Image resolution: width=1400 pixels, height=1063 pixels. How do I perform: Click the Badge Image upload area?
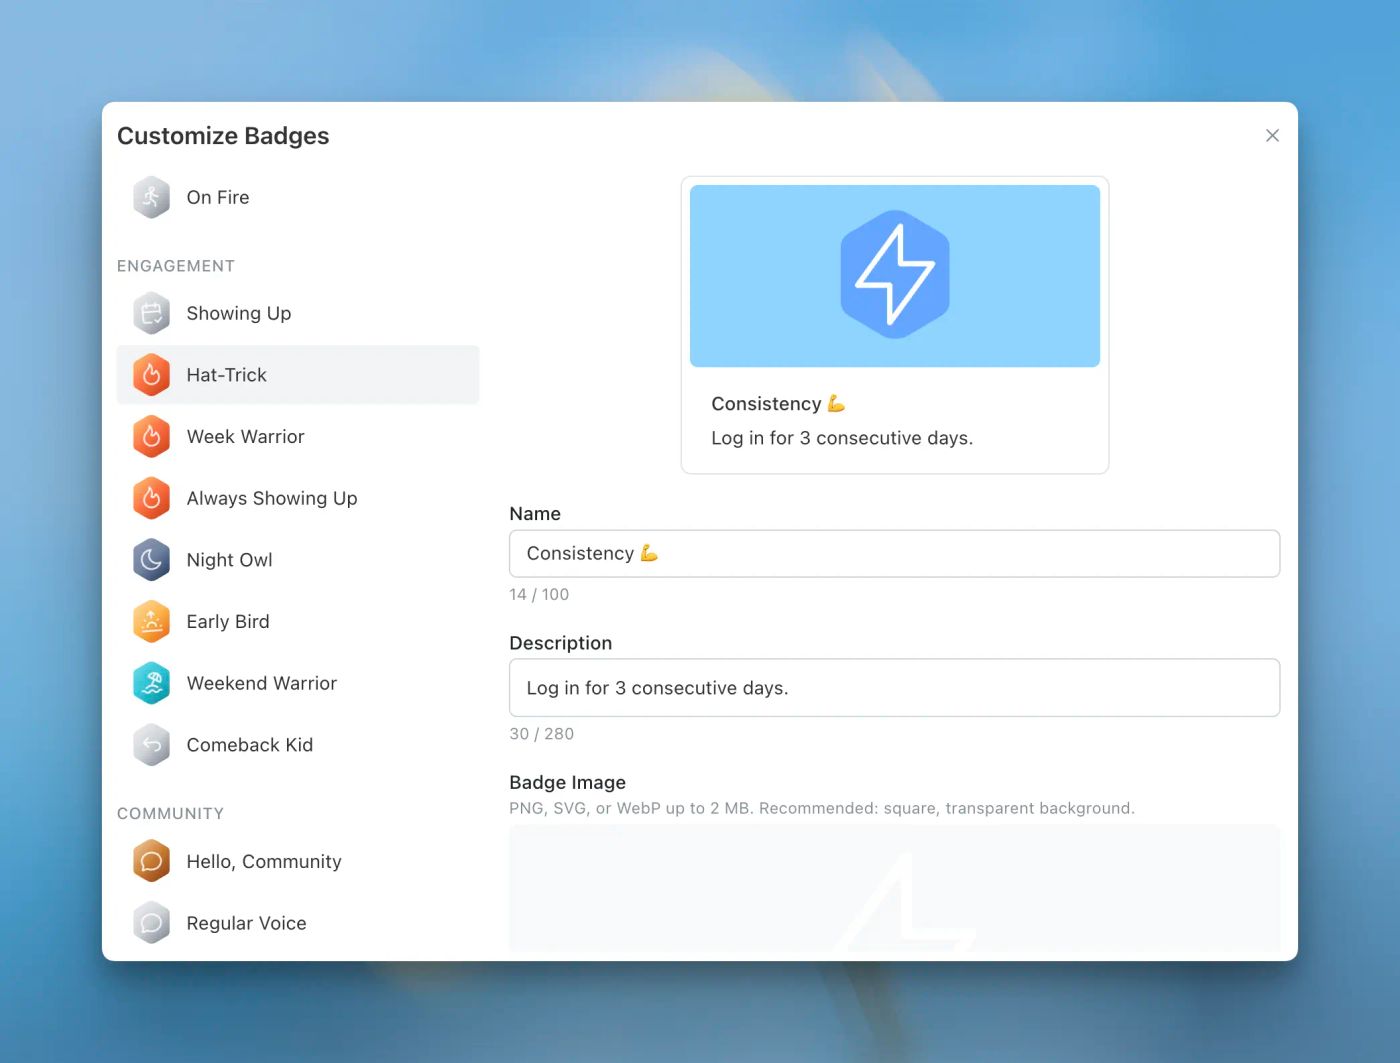(x=894, y=888)
